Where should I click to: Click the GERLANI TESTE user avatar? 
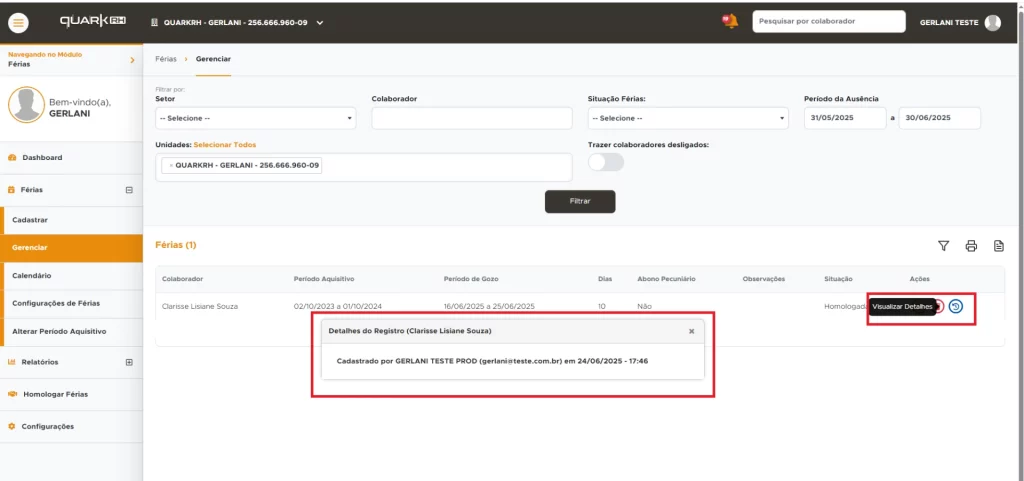tap(992, 22)
